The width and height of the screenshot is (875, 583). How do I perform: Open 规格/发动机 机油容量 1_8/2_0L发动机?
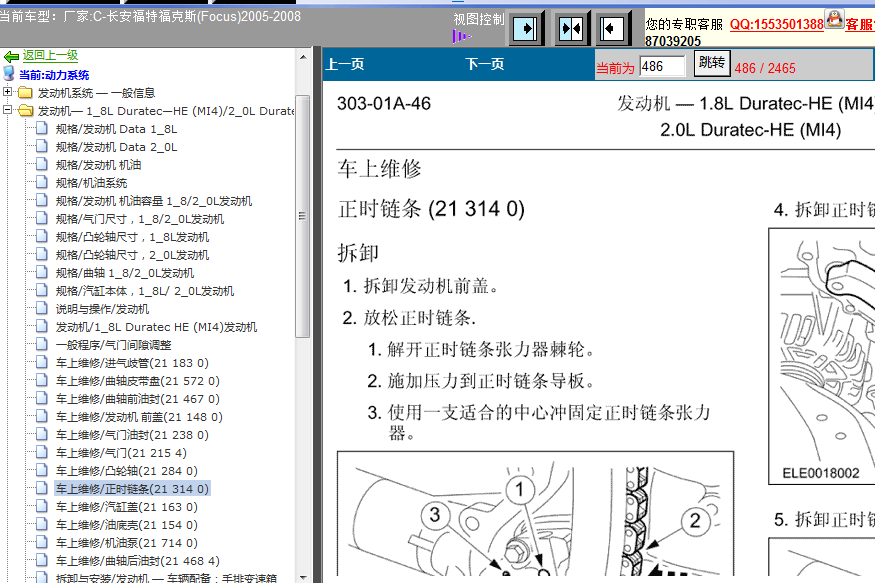[x=153, y=201]
